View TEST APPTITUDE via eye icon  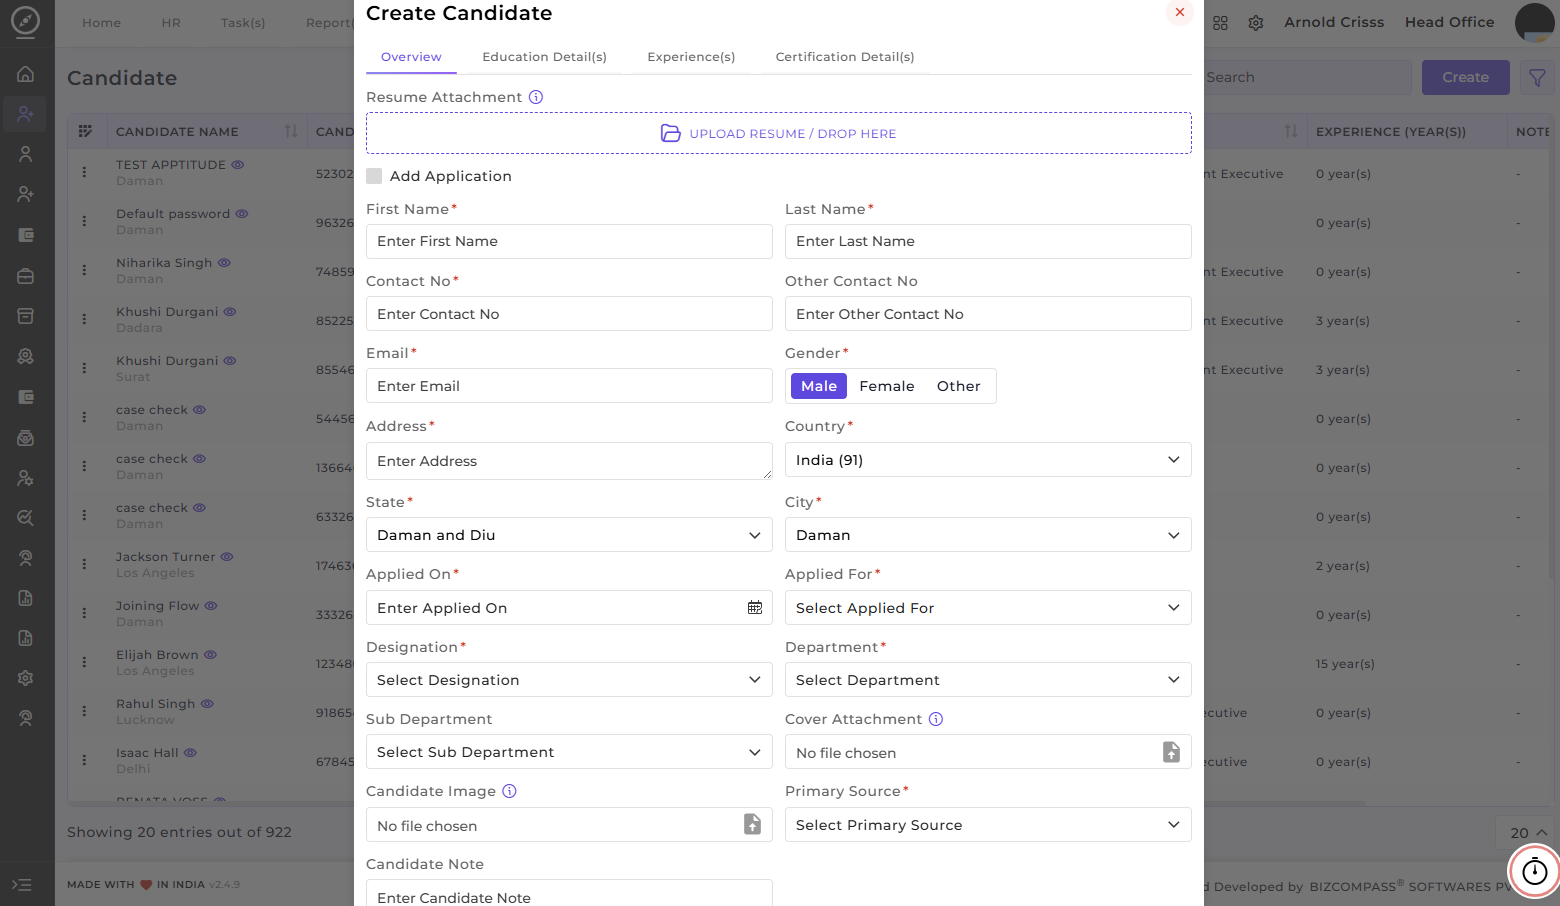click(x=238, y=164)
